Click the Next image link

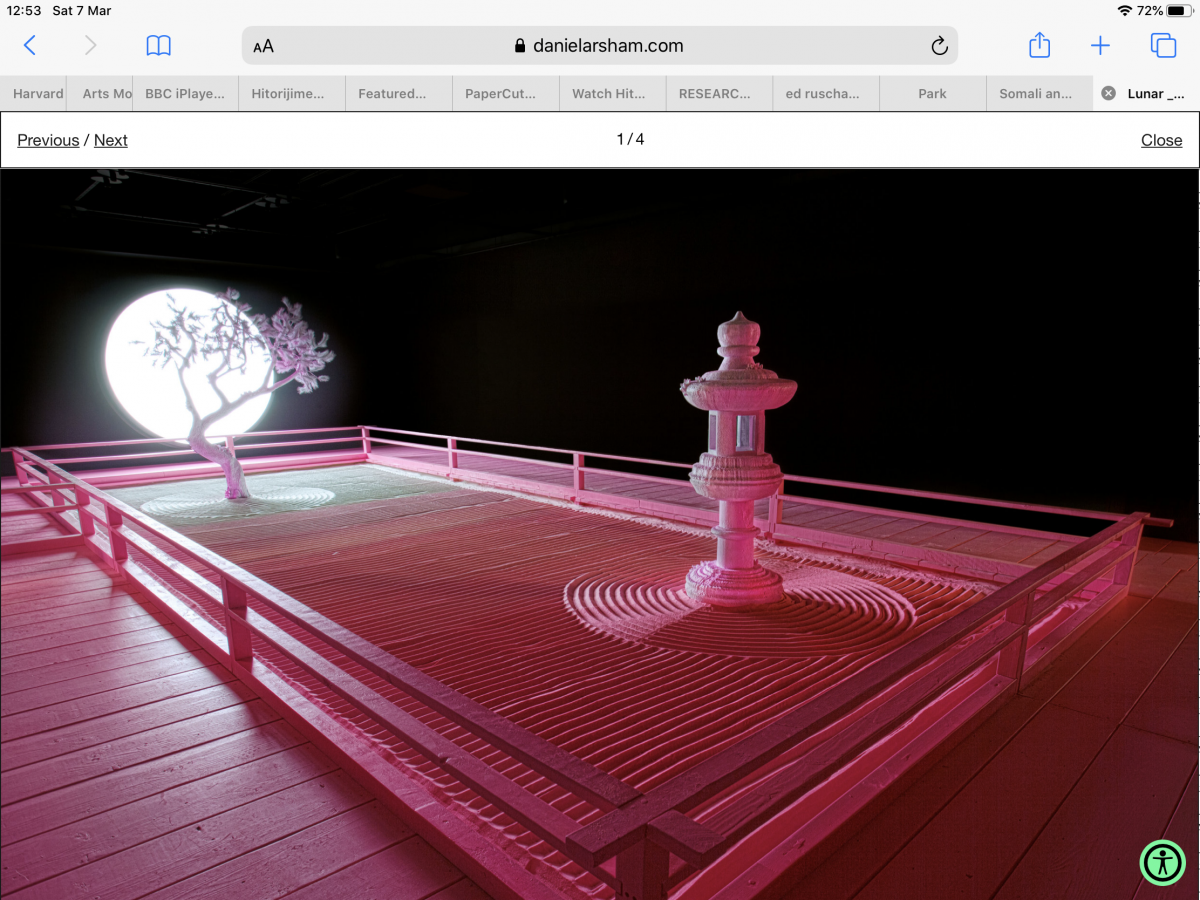click(x=111, y=140)
